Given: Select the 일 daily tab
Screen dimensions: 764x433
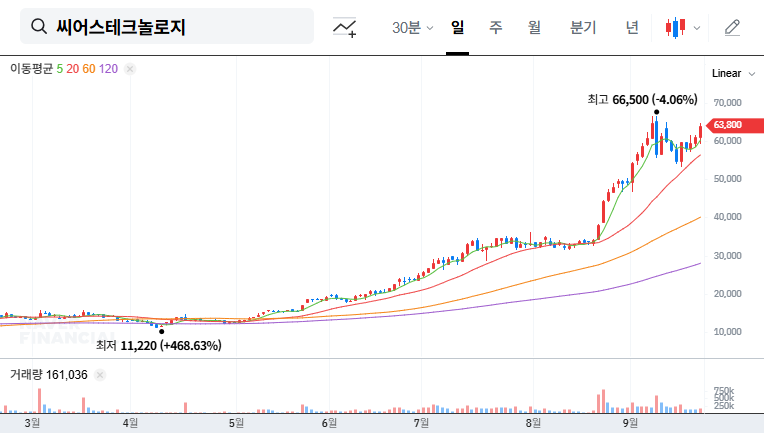Looking at the screenshot, I should [x=458, y=27].
